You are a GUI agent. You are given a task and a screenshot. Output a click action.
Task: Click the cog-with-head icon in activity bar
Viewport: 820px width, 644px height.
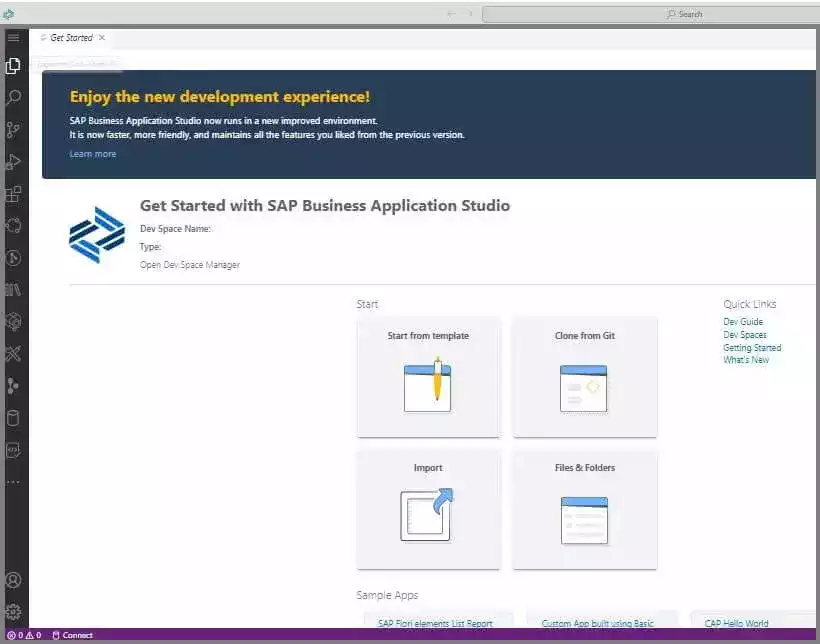(13, 322)
